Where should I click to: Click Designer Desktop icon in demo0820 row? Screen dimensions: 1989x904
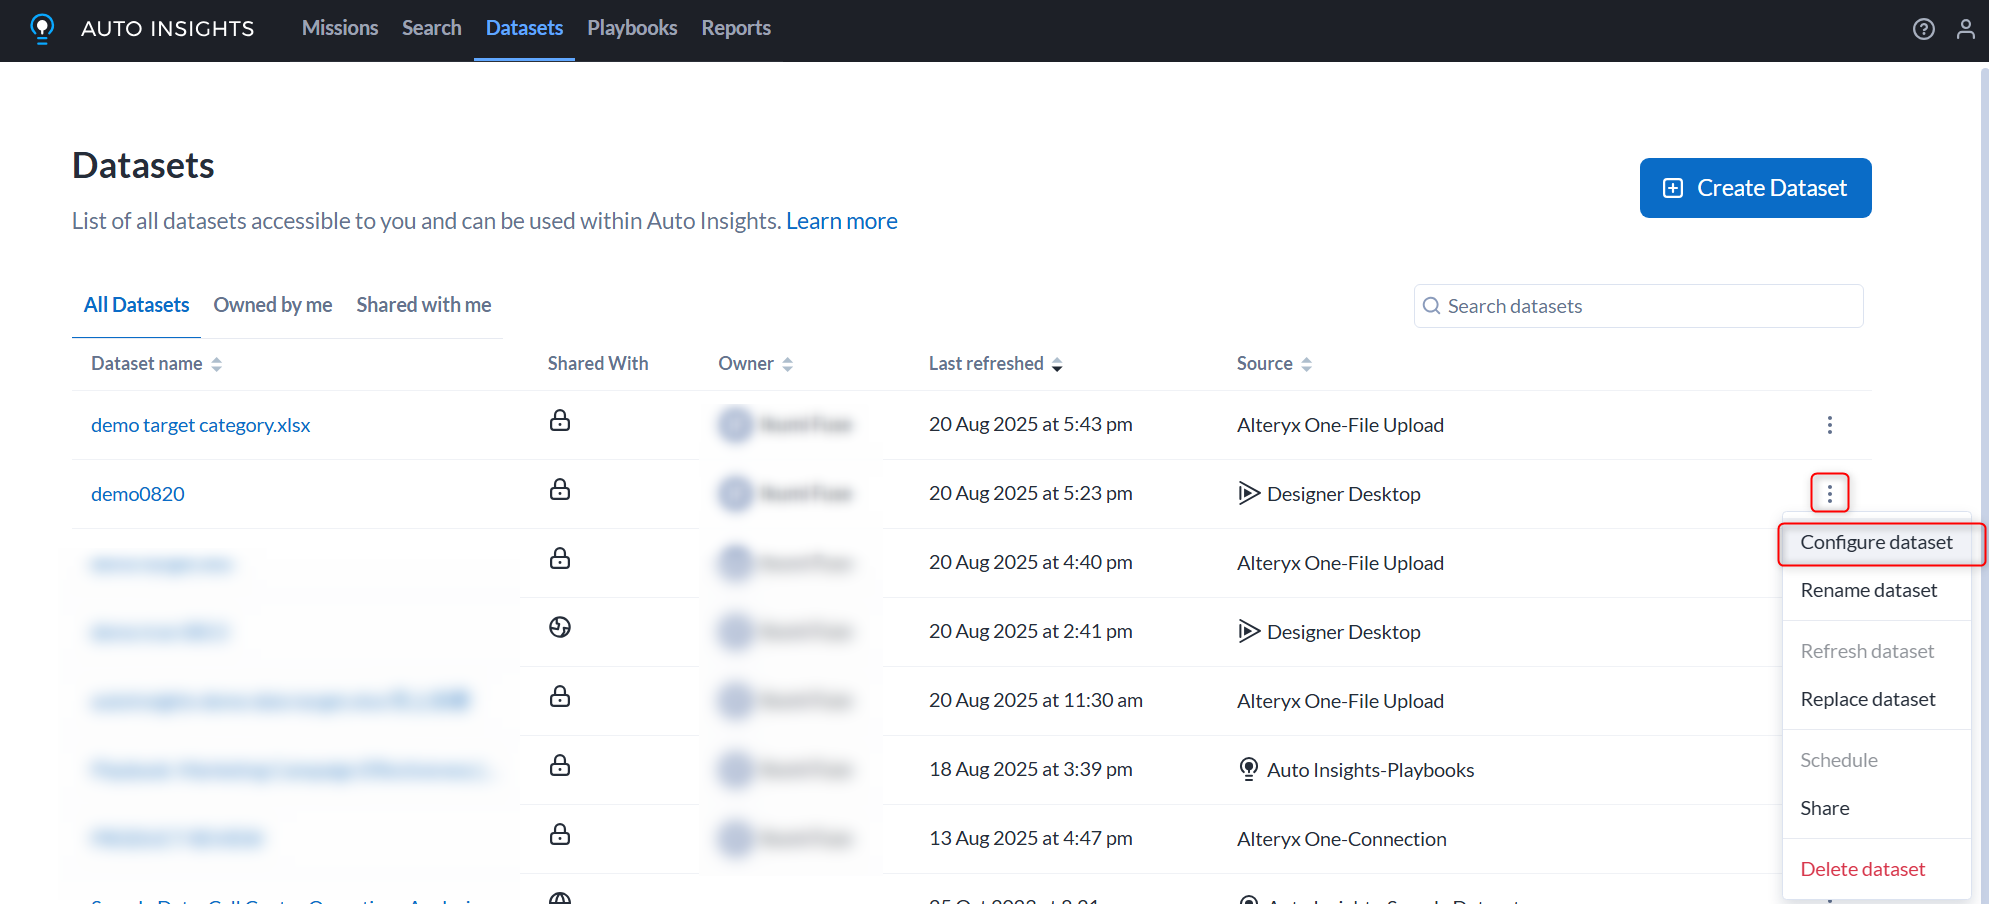click(1249, 493)
